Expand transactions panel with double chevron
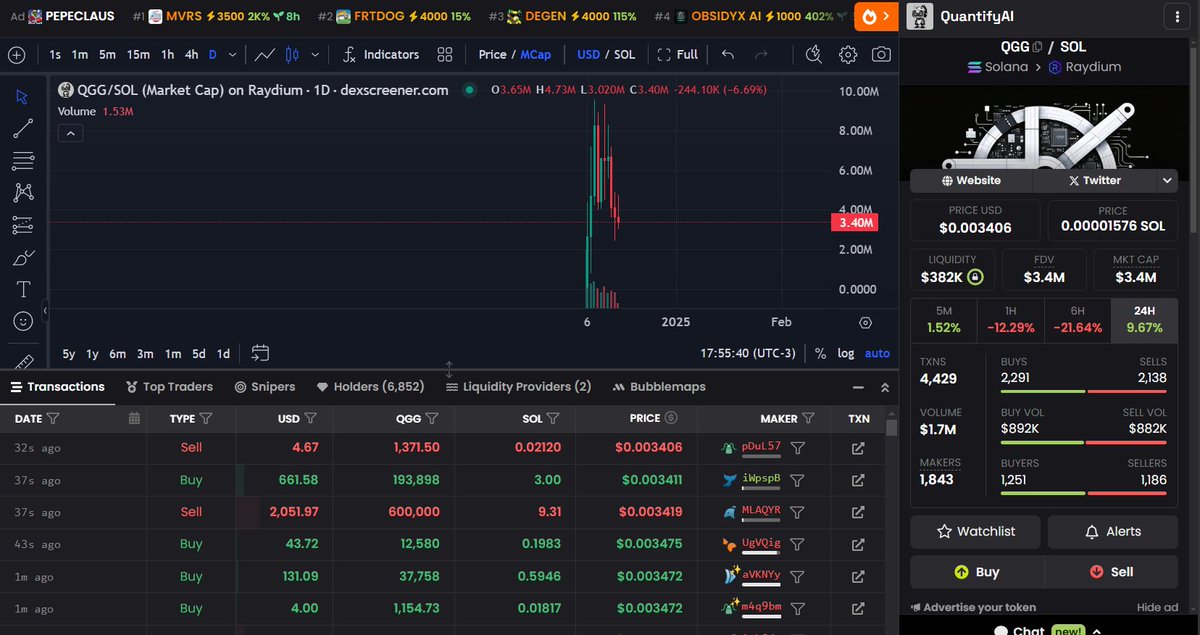The image size is (1200, 635). point(885,387)
